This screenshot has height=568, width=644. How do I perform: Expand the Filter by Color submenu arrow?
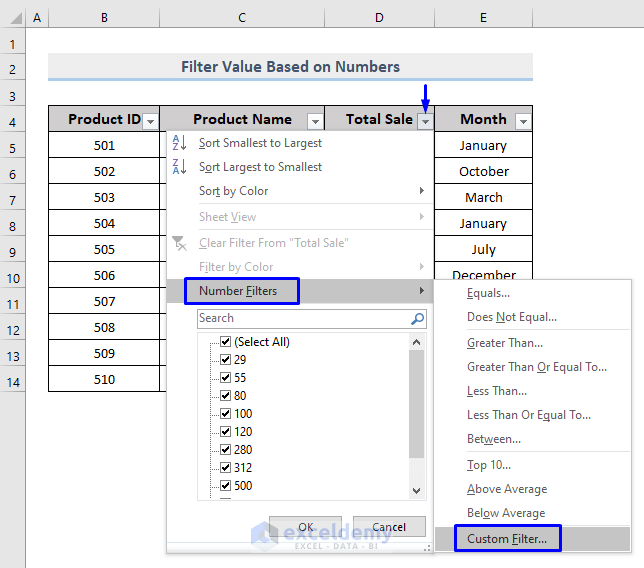422,267
